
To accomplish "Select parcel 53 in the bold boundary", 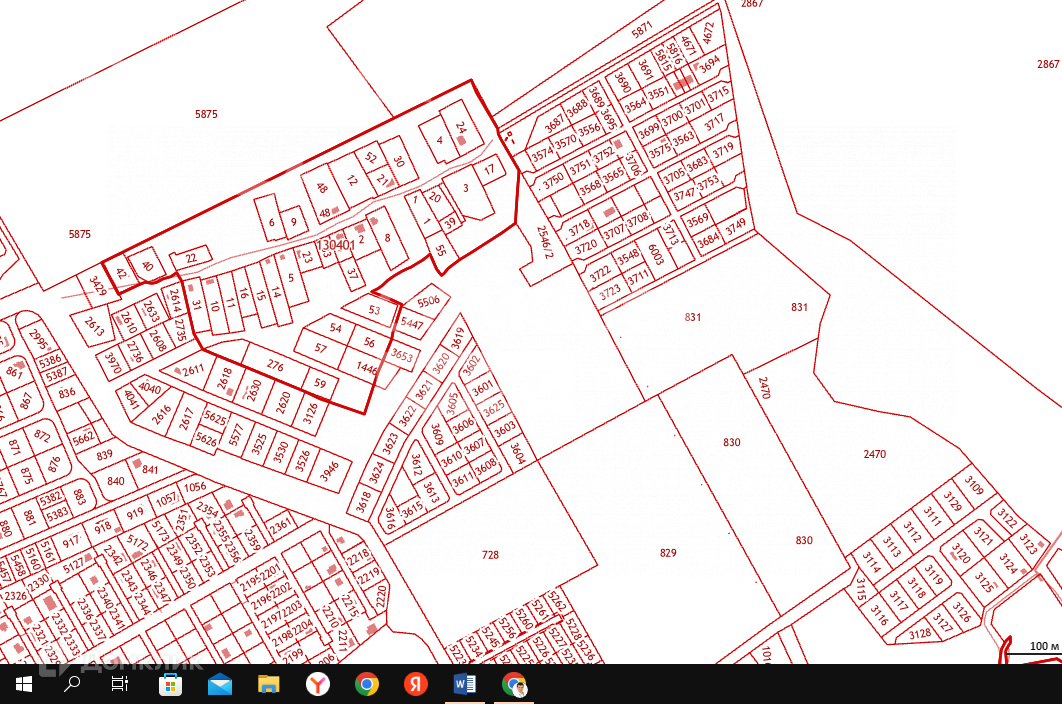I will (x=375, y=310).
